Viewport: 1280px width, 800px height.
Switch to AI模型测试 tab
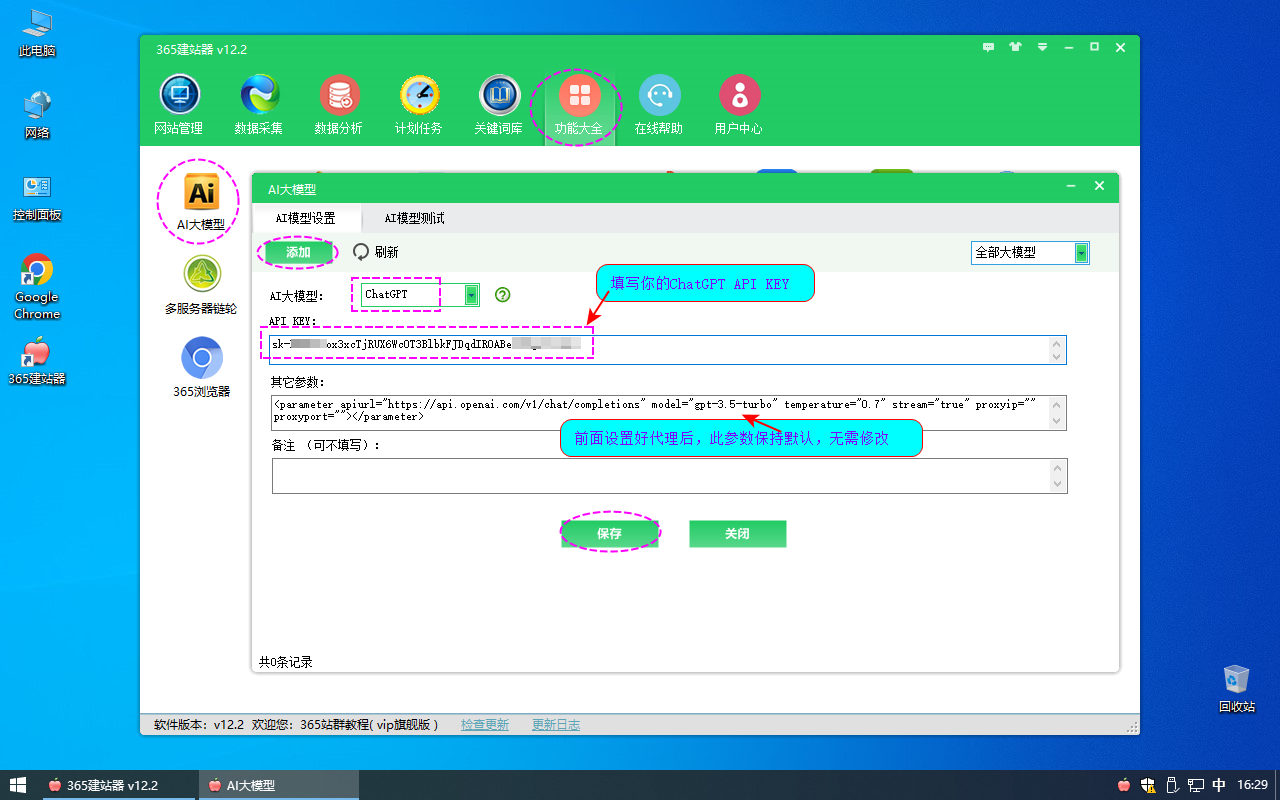coord(414,218)
